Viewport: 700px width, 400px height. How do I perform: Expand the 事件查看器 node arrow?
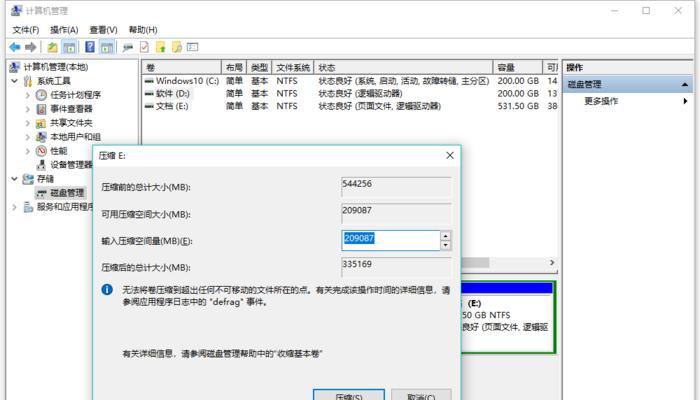[x=28, y=109]
